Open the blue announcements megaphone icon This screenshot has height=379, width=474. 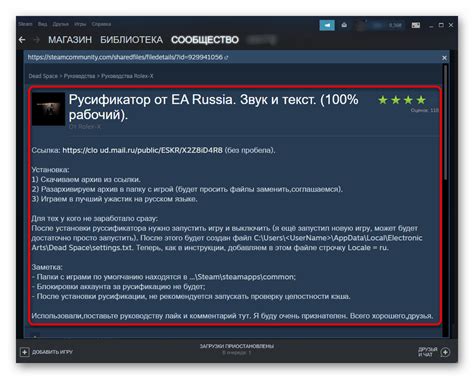327,25
